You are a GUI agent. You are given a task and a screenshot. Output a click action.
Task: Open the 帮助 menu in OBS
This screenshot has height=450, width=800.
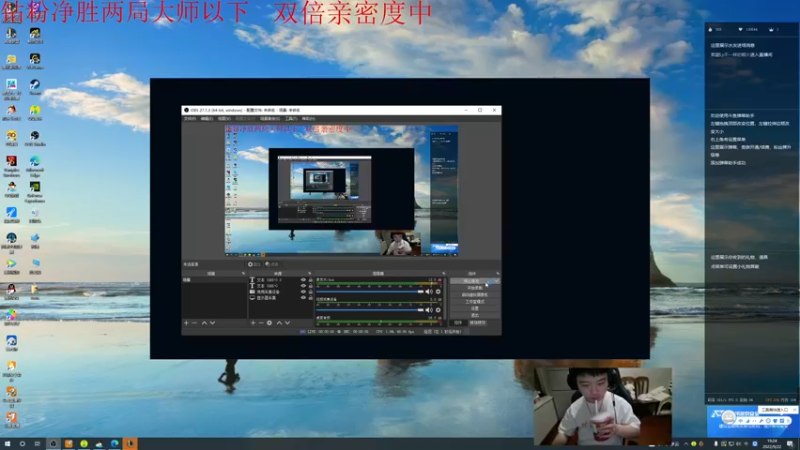(308, 118)
